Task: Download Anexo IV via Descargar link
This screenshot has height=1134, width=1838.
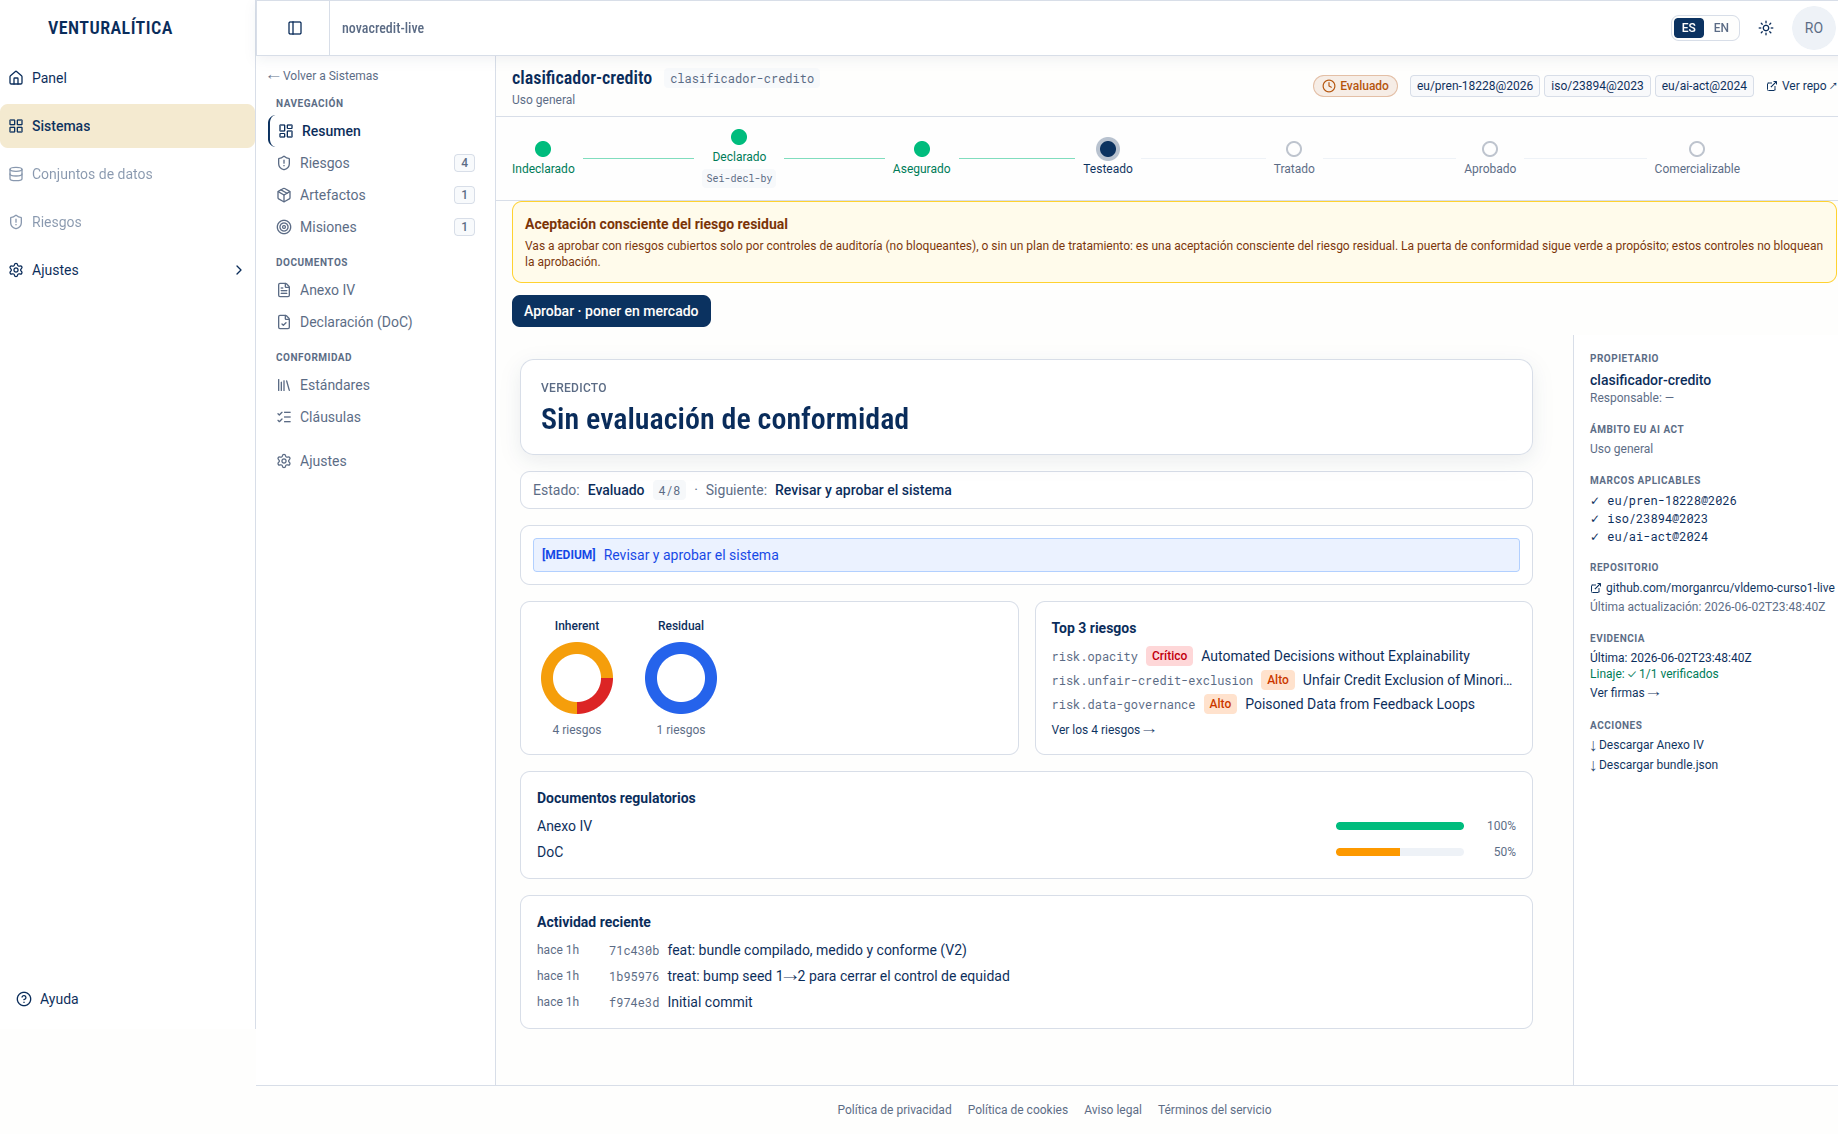Action: point(1647,745)
